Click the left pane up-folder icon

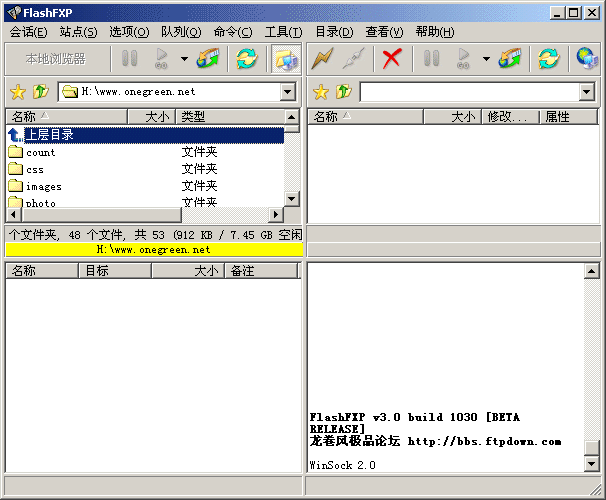(x=41, y=92)
